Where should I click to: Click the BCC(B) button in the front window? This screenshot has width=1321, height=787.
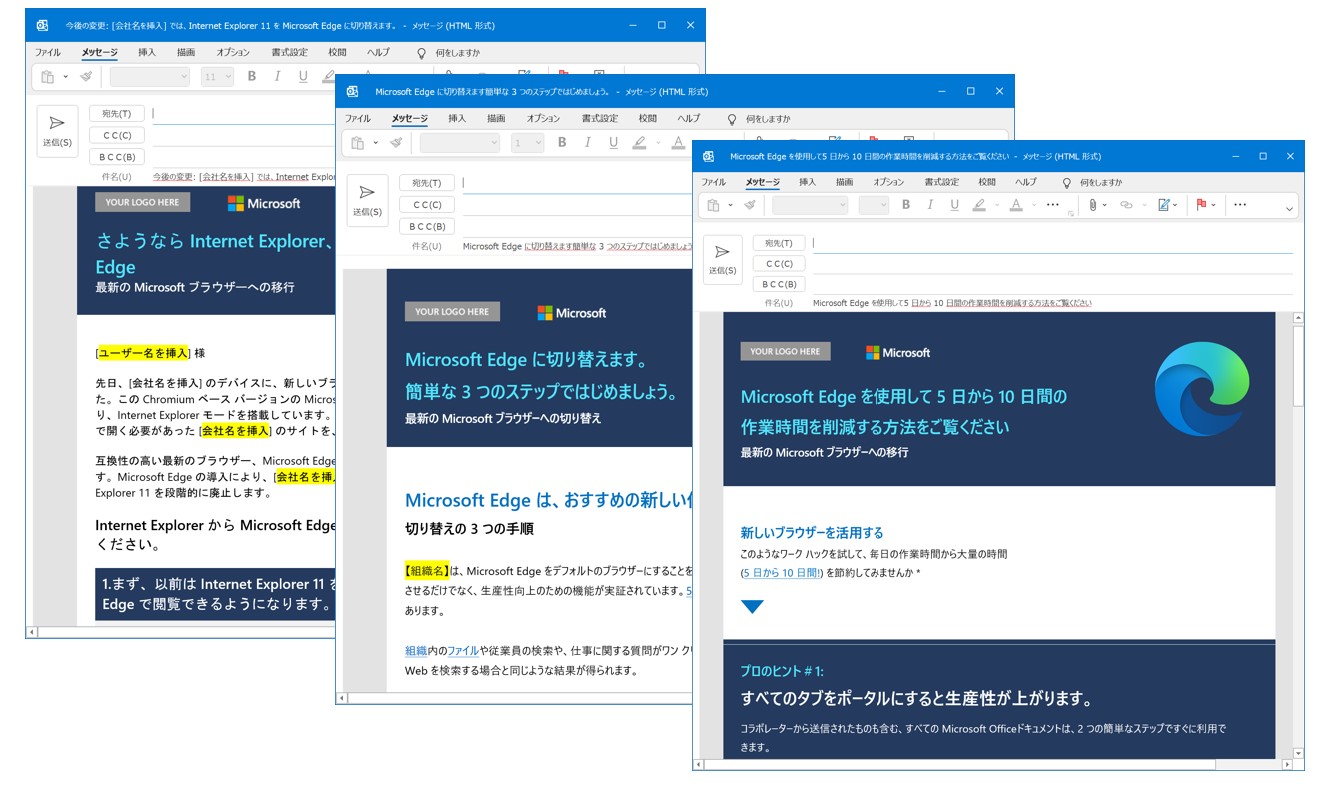pyautogui.click(x=778, y=284)
